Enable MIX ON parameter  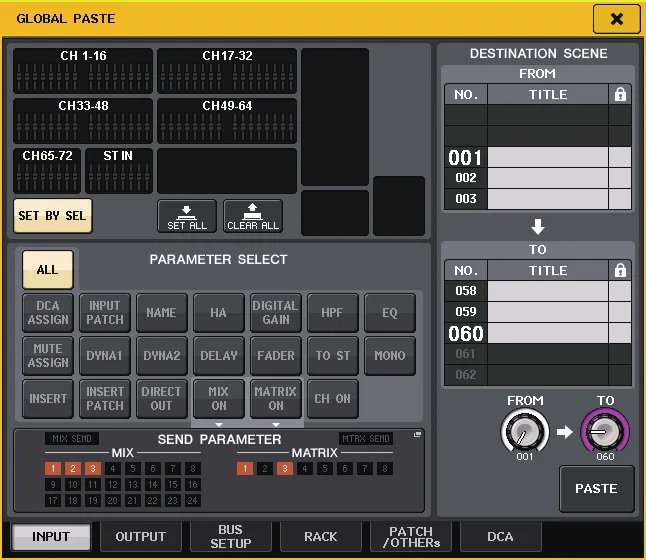click(218, 399)
